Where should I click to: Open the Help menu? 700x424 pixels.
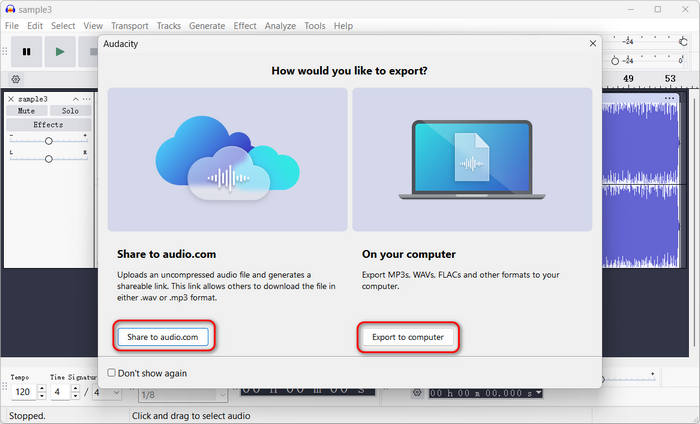point(343,26)
